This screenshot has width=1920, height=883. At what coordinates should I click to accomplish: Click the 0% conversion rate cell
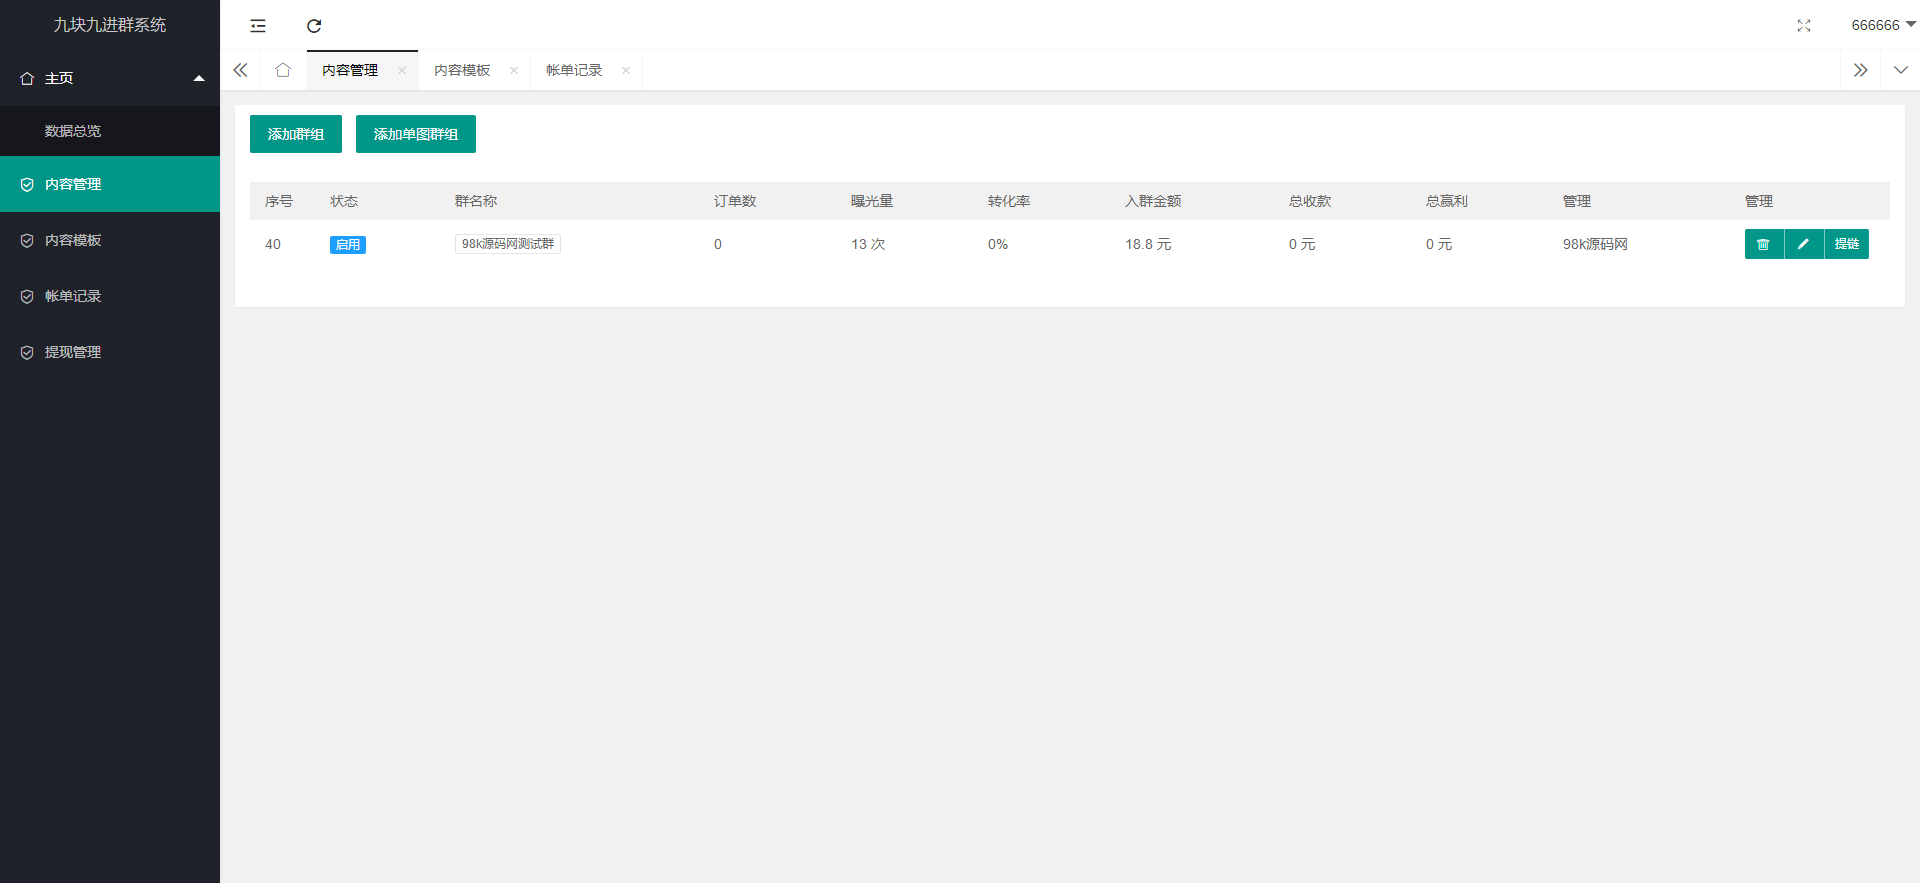click(998, 244)
